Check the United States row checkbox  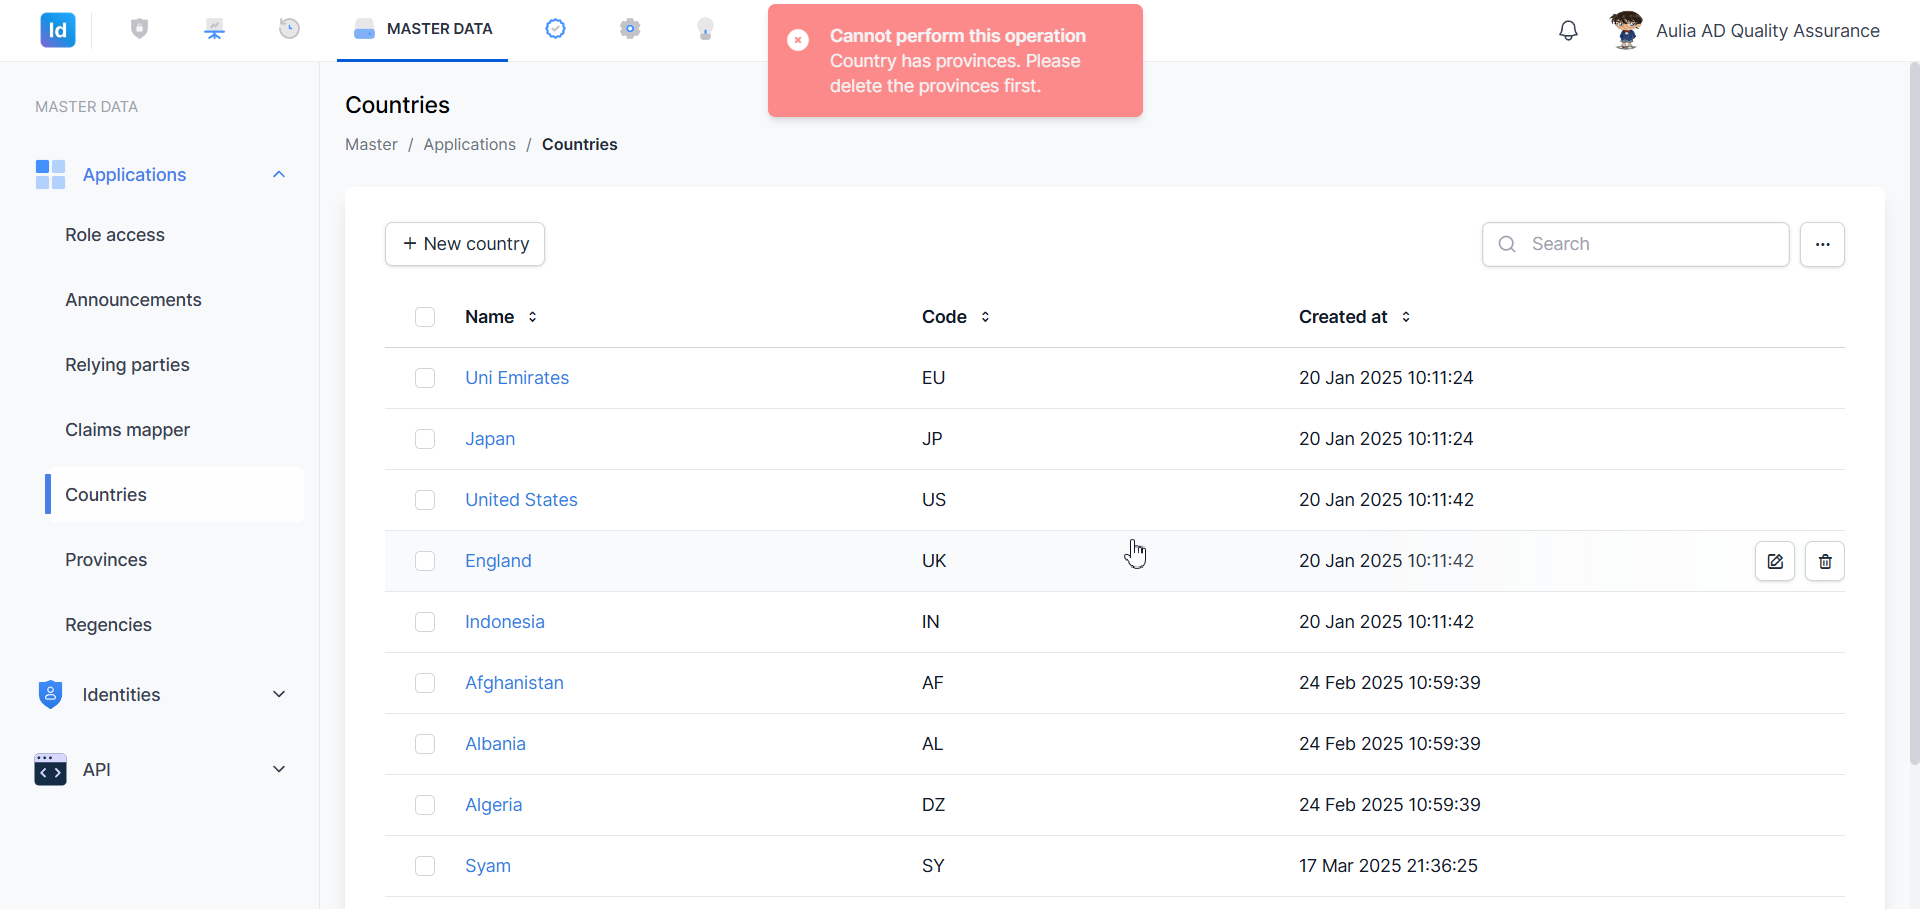[x=425, y=500]
